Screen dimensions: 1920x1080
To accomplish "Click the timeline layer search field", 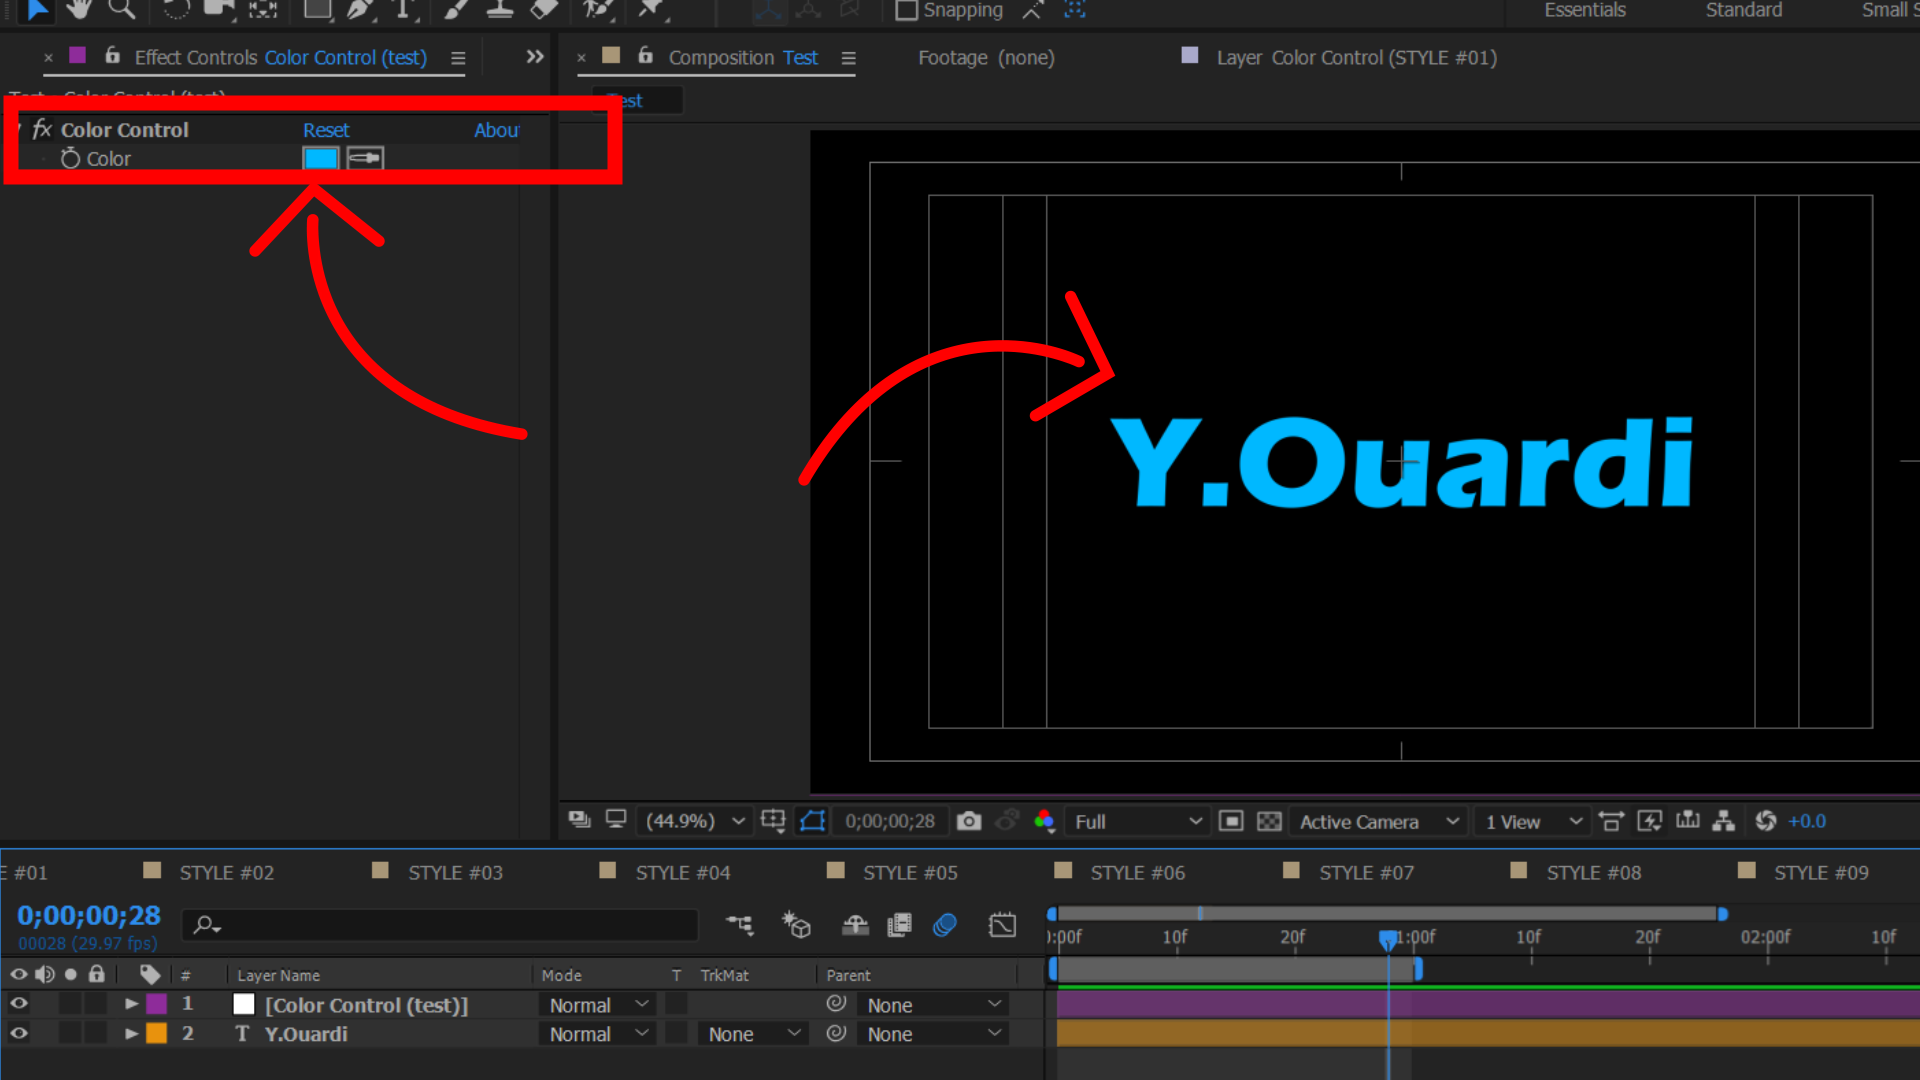I will click(440, 925).
